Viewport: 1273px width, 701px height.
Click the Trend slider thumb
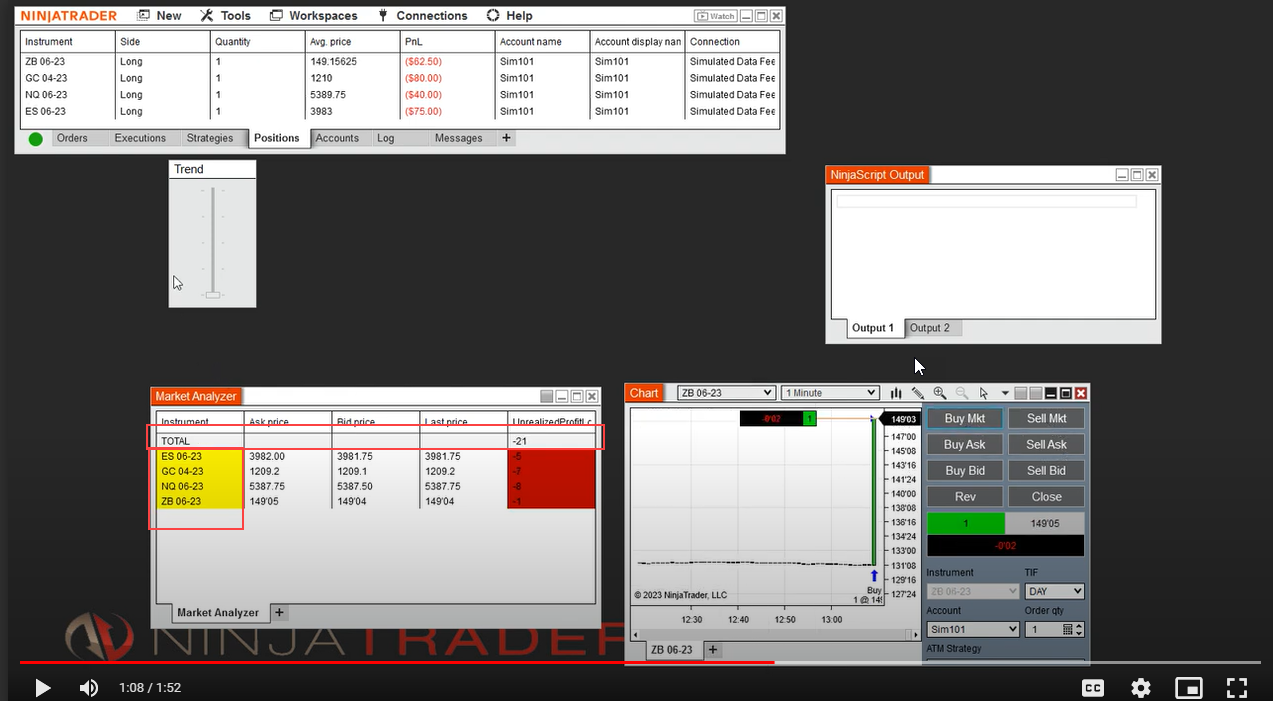pyautogui.click(x=212, y=294)
